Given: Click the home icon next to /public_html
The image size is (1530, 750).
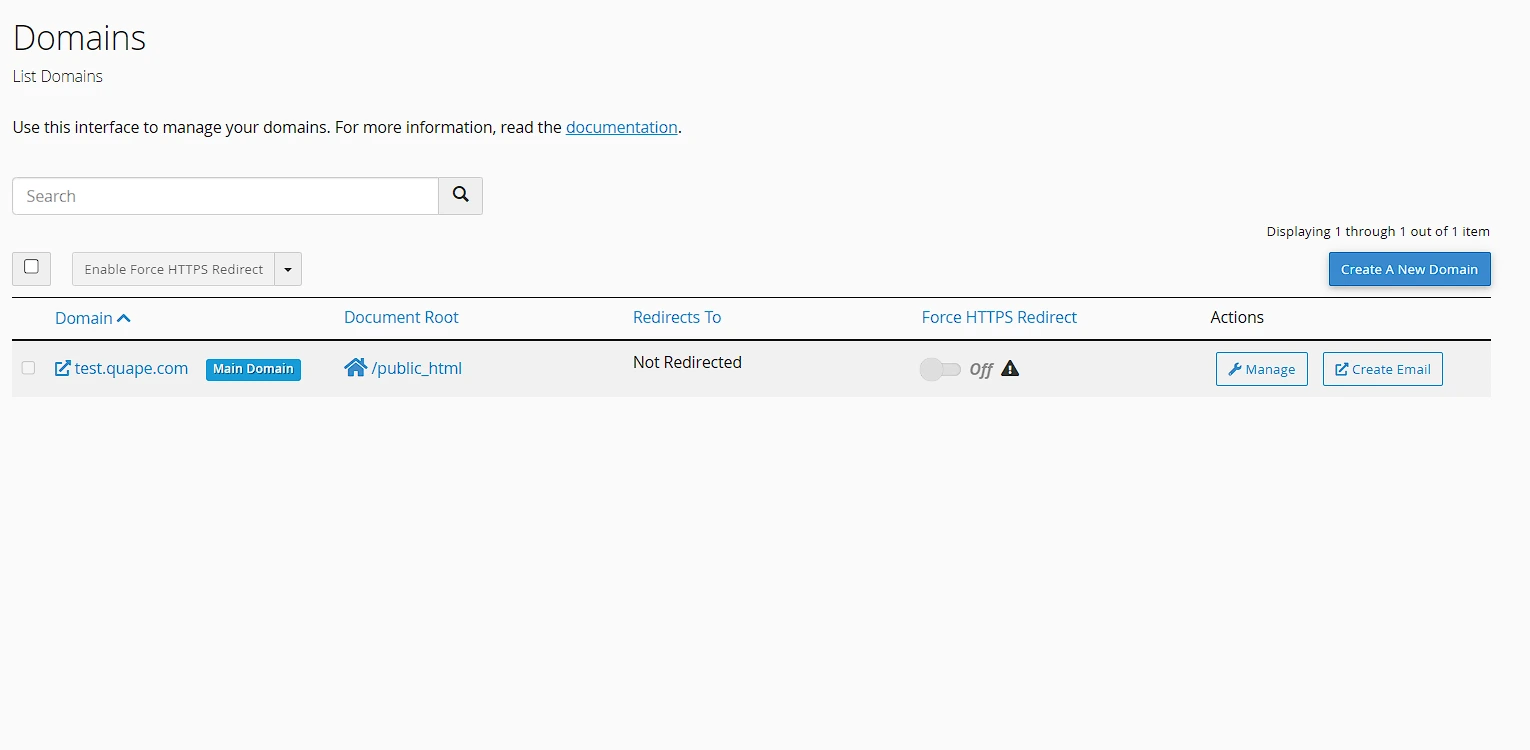Looking at the screenshot, I should click(x=355, y=368).
